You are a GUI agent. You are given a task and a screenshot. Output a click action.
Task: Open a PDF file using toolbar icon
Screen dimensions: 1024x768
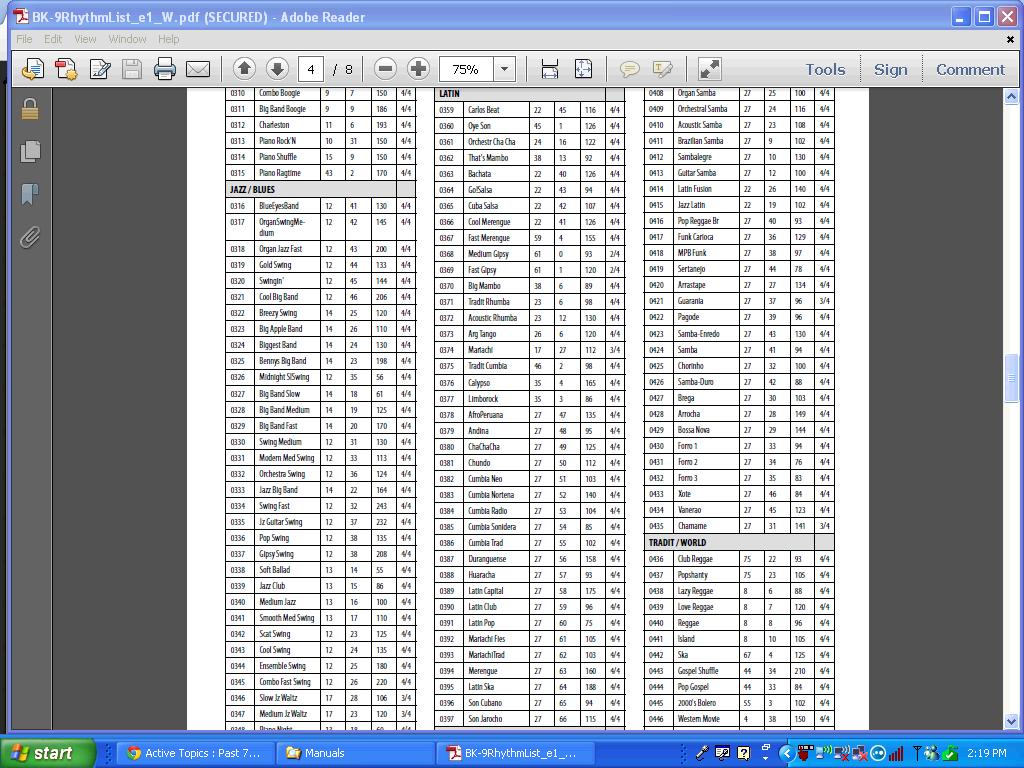coord(33,69)
